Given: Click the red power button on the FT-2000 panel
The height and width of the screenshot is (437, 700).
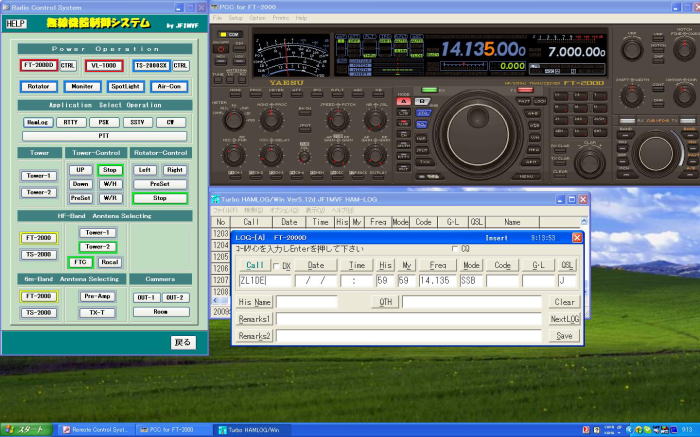Looking at the screenshot, I should click(x=221, y=49).
